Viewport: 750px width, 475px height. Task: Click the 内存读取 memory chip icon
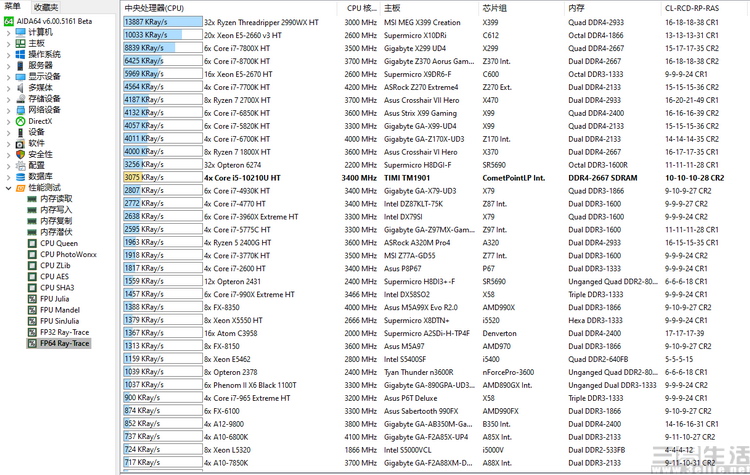click(x=32, y=199)
